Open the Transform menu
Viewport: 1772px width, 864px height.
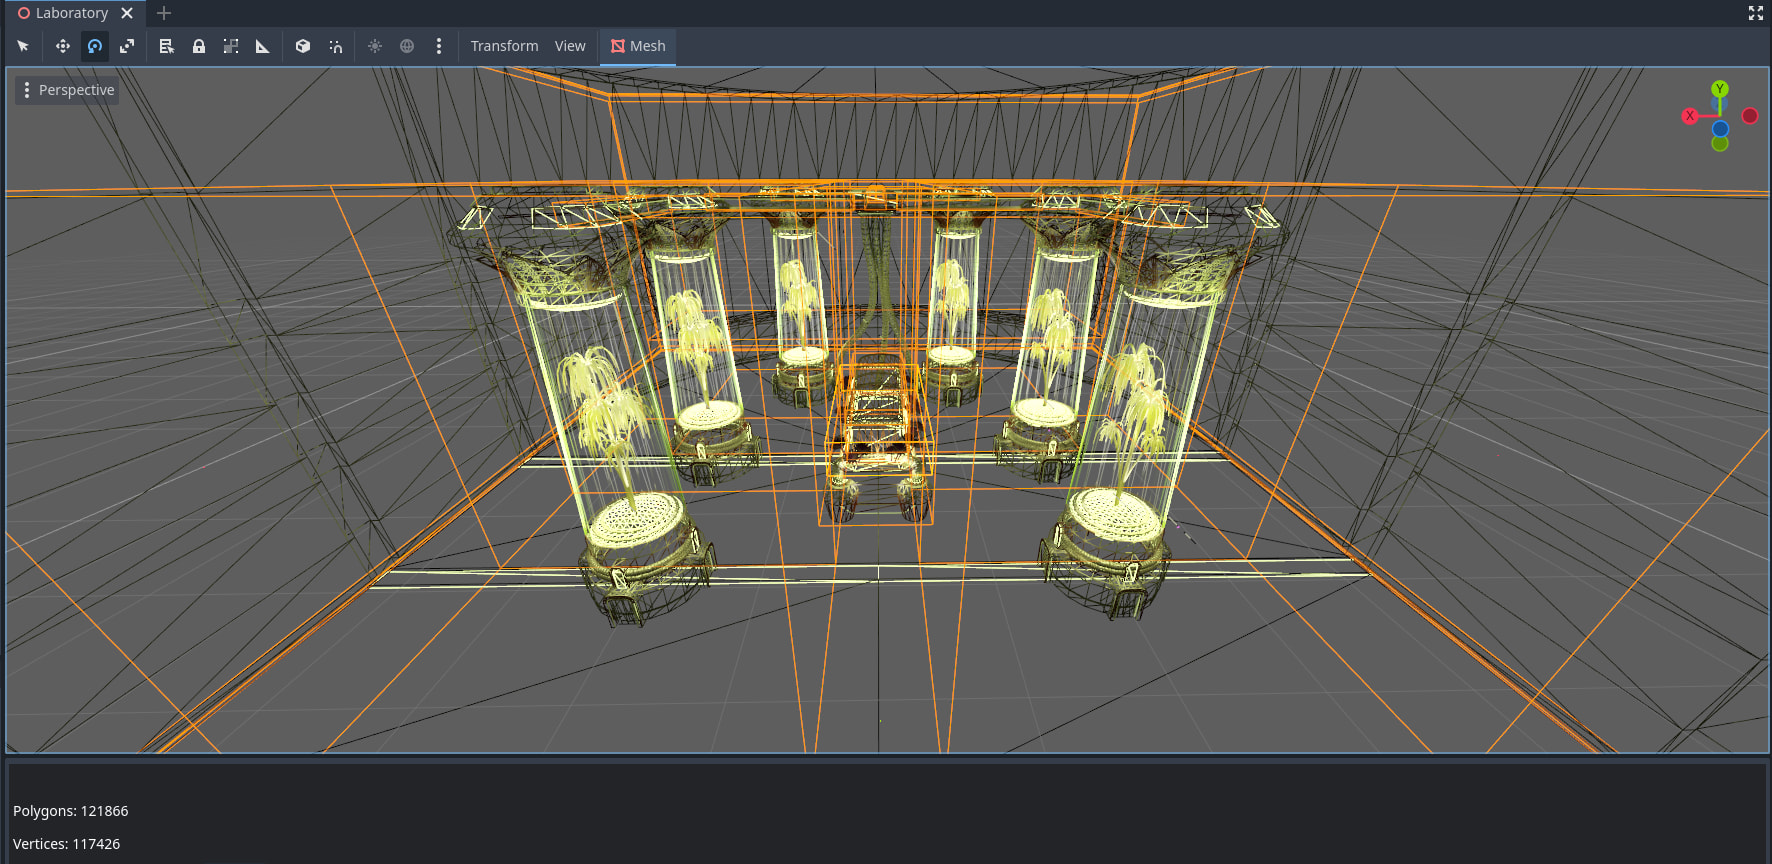pos(504,46)
